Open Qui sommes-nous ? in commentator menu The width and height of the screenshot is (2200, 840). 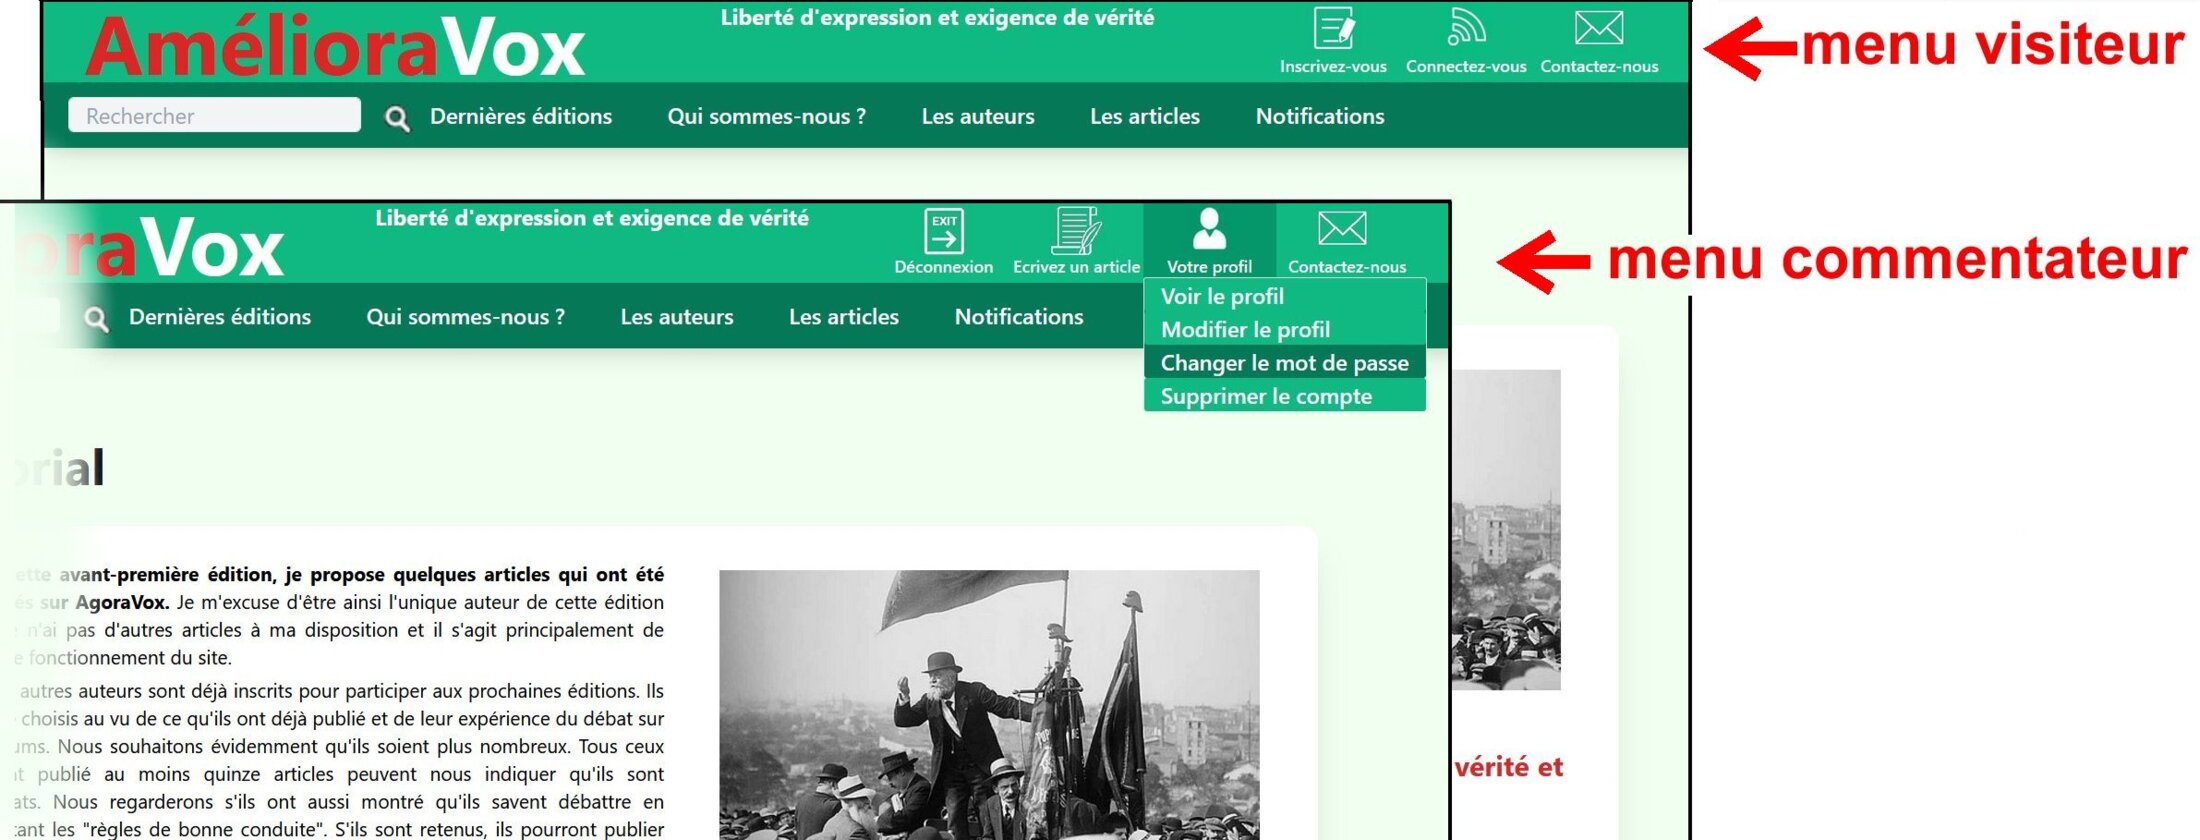[465, 317]
